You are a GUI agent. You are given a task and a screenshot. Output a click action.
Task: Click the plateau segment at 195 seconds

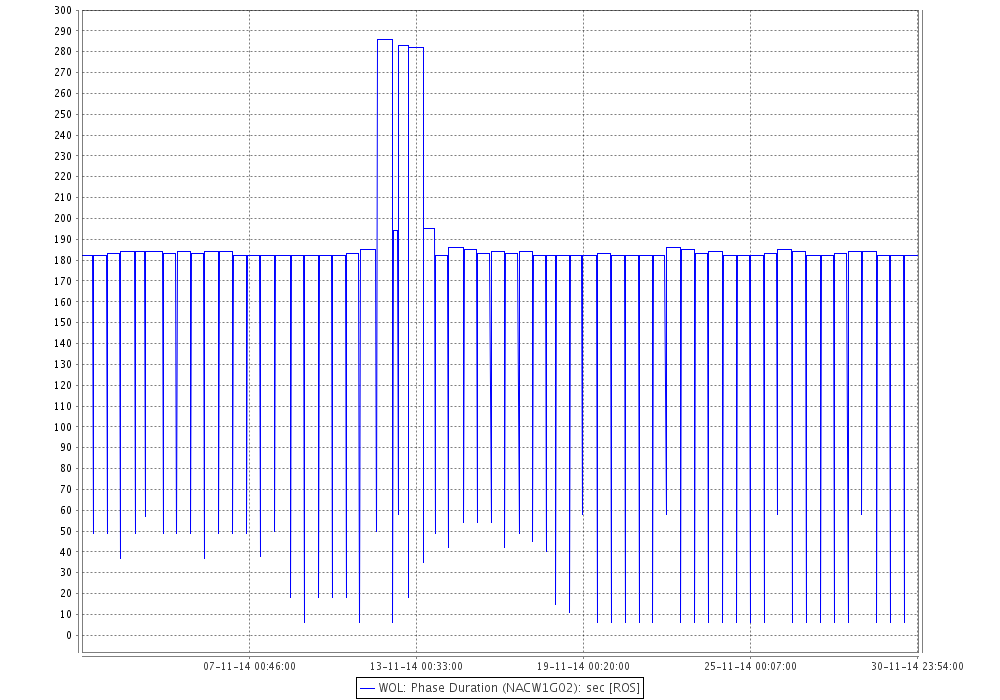(429, 228)
